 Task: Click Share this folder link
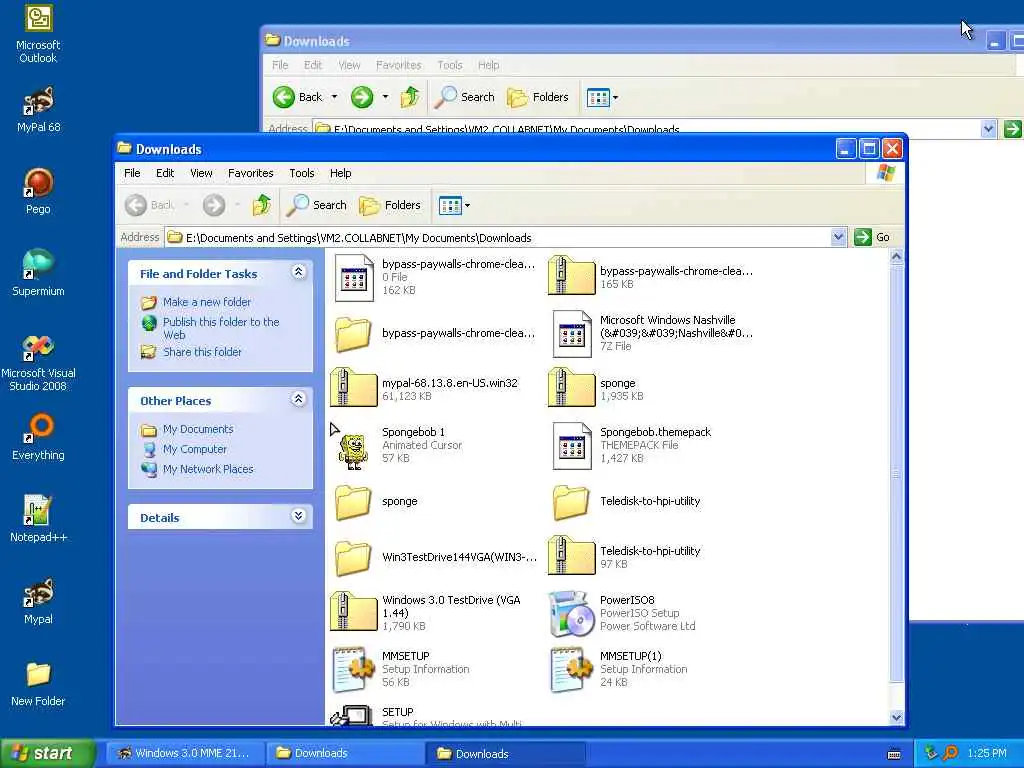(x=202, y=352)
